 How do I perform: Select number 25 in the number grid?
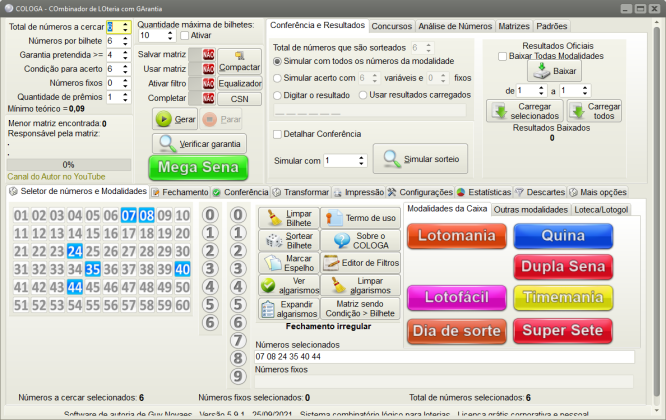pyautogui.click(x=93, y=251)
